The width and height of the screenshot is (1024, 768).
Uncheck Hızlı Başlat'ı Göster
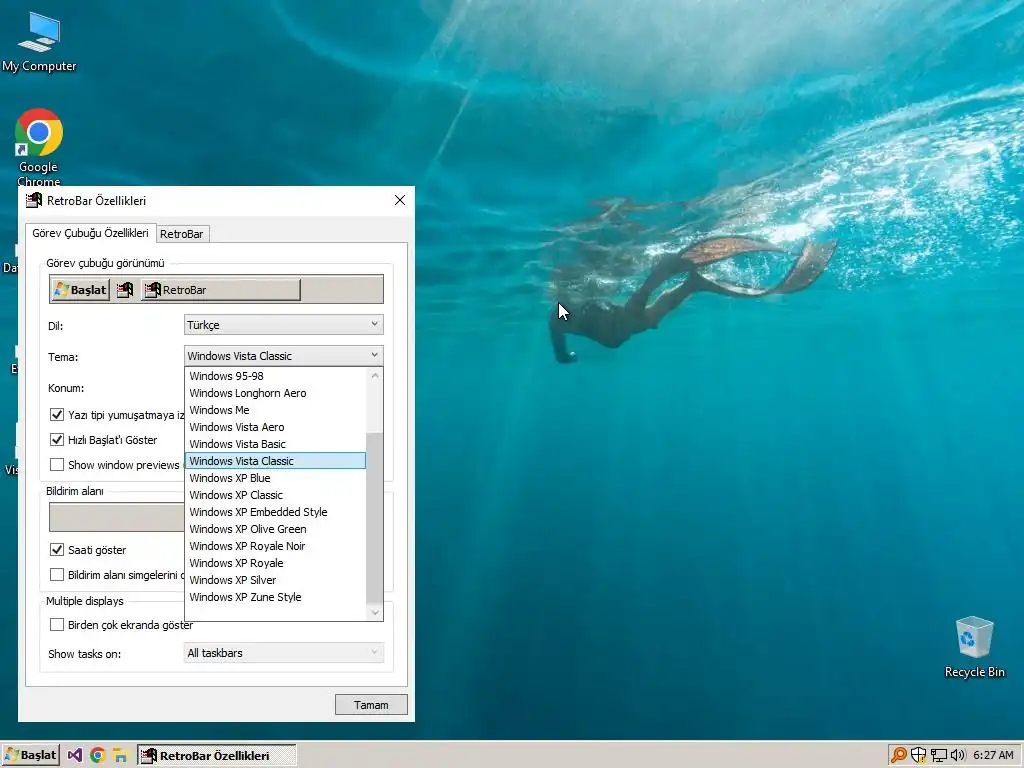(57, 440)
